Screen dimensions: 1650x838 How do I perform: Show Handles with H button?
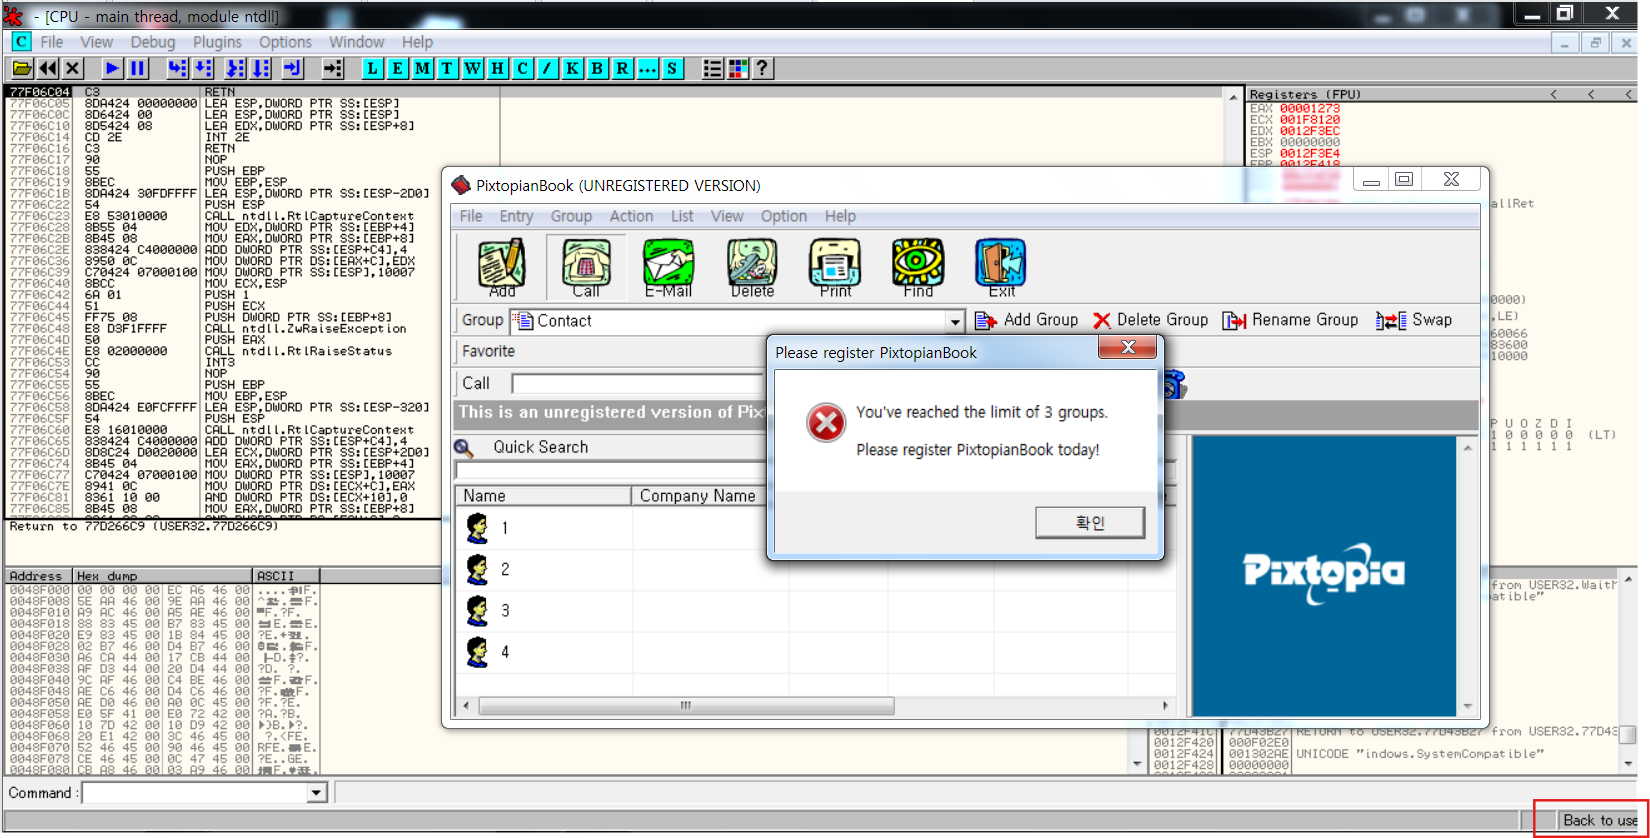pyautogui.click(x=497, y=68)
